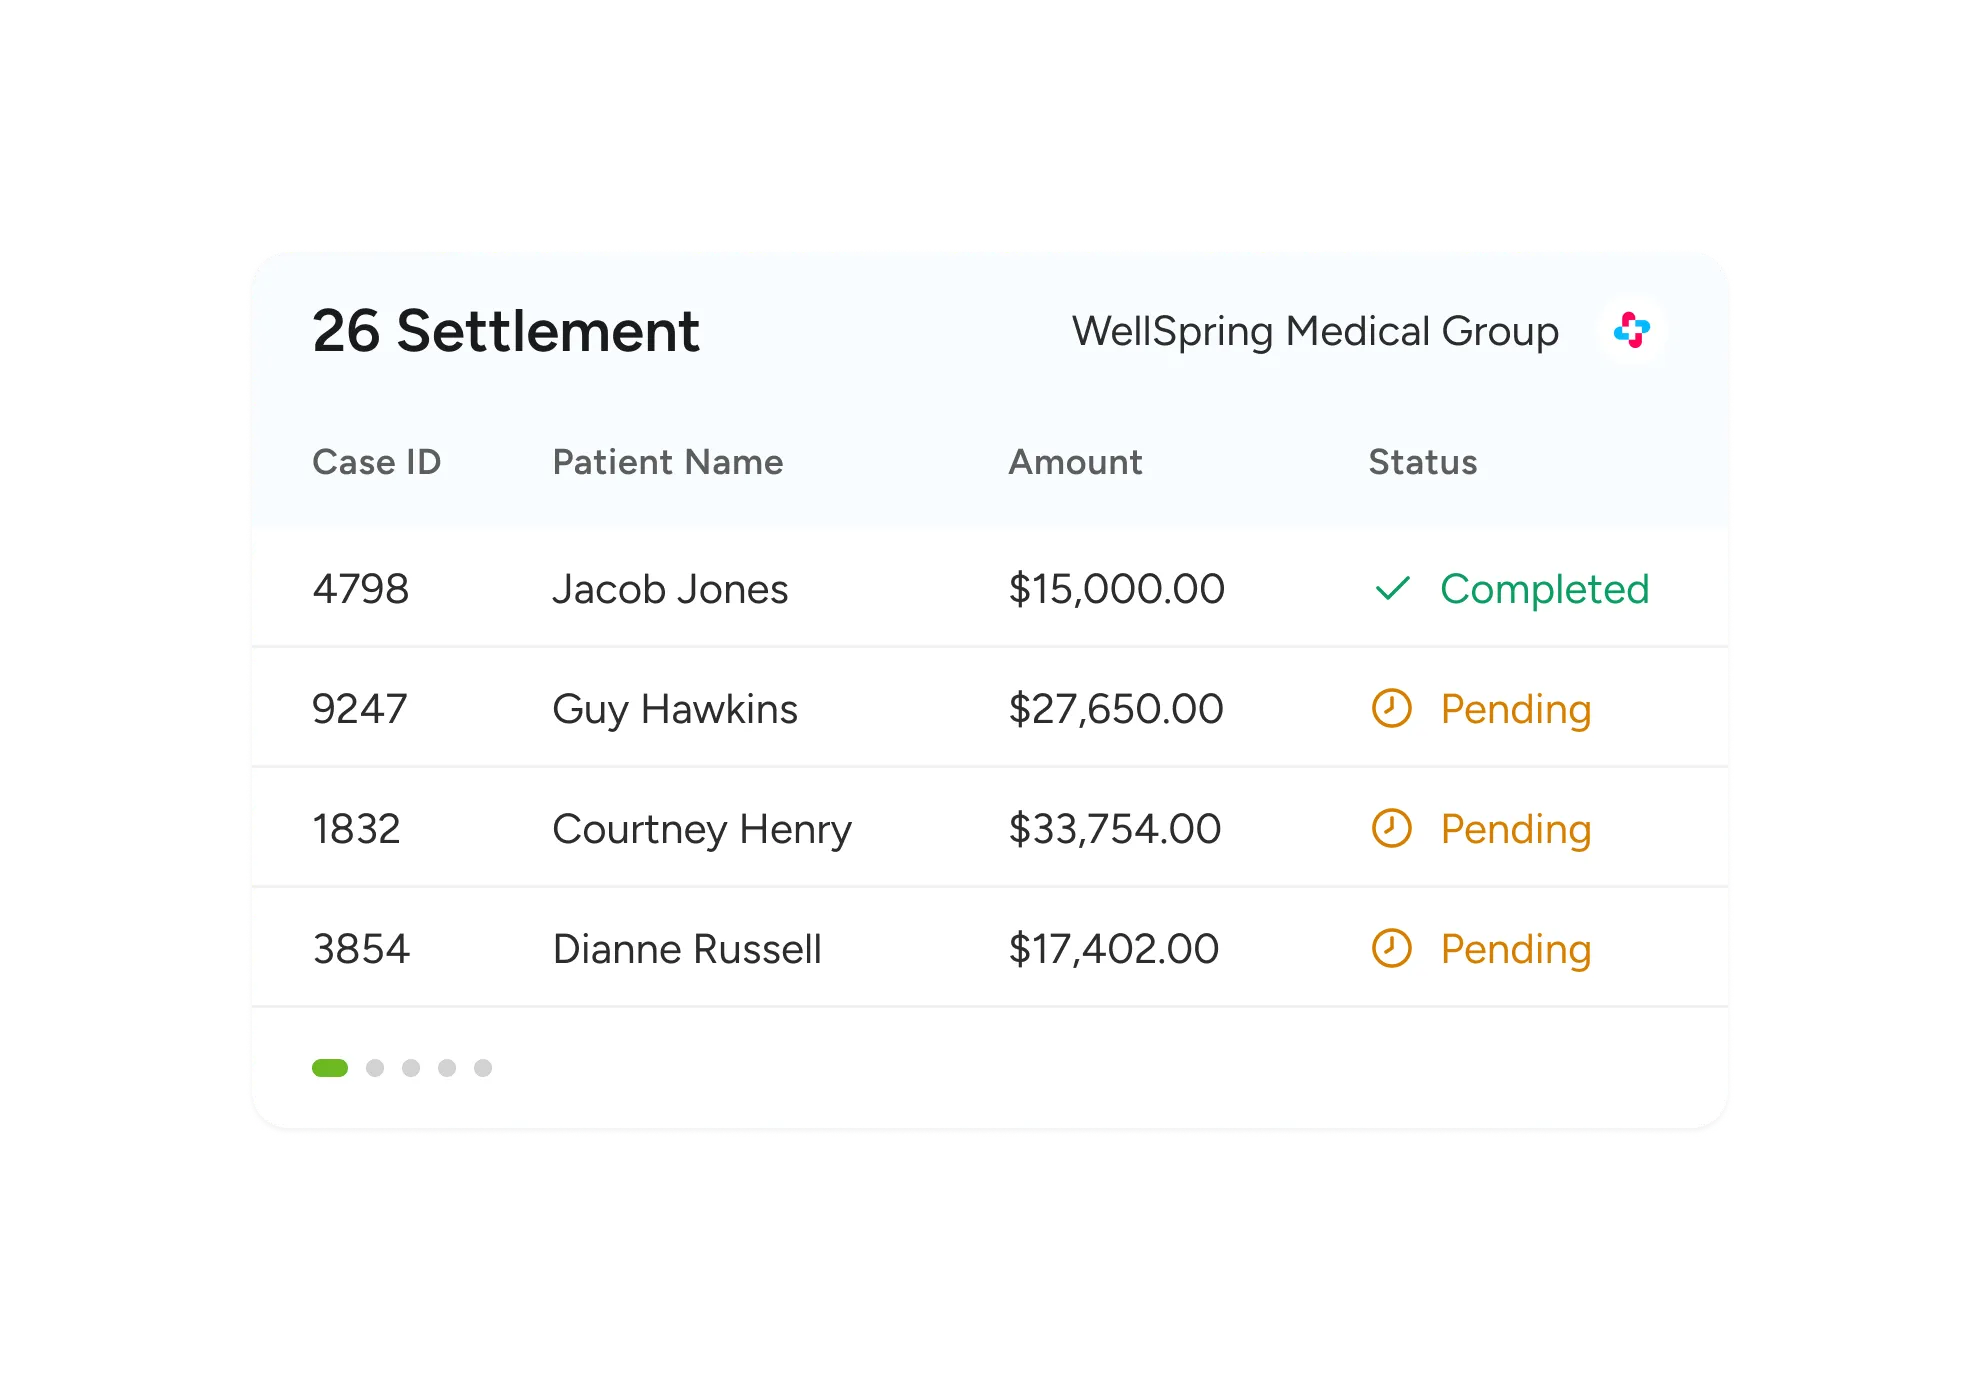
Task: Switch to the fourth pagination dot
Action: point(447,1068)
